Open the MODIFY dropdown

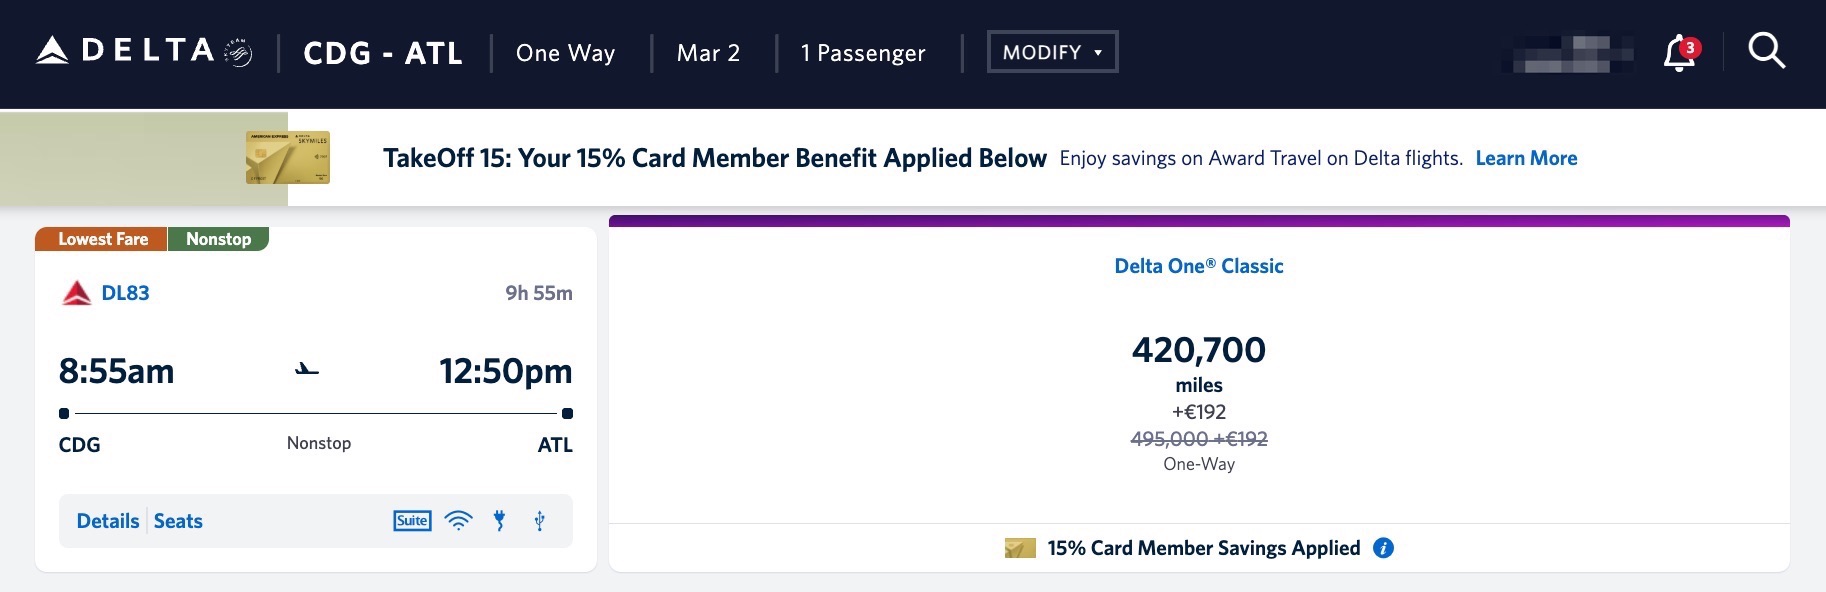pyautogui.click(x=1052, y=51)
